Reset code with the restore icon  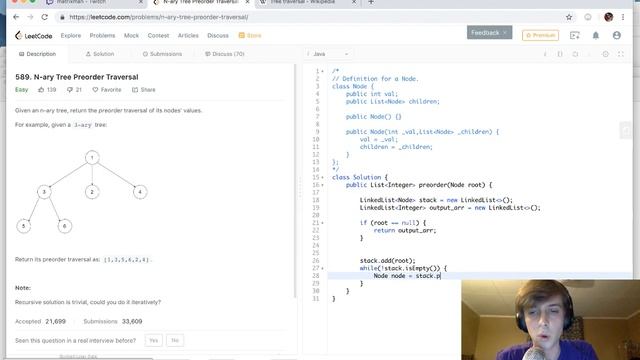point(575,54)
